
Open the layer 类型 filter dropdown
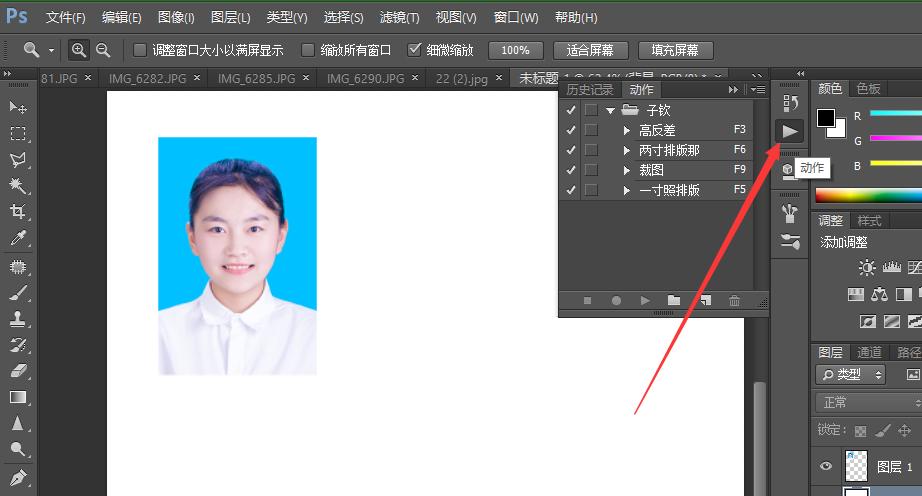pyautogui.click(x=850, y=374)
